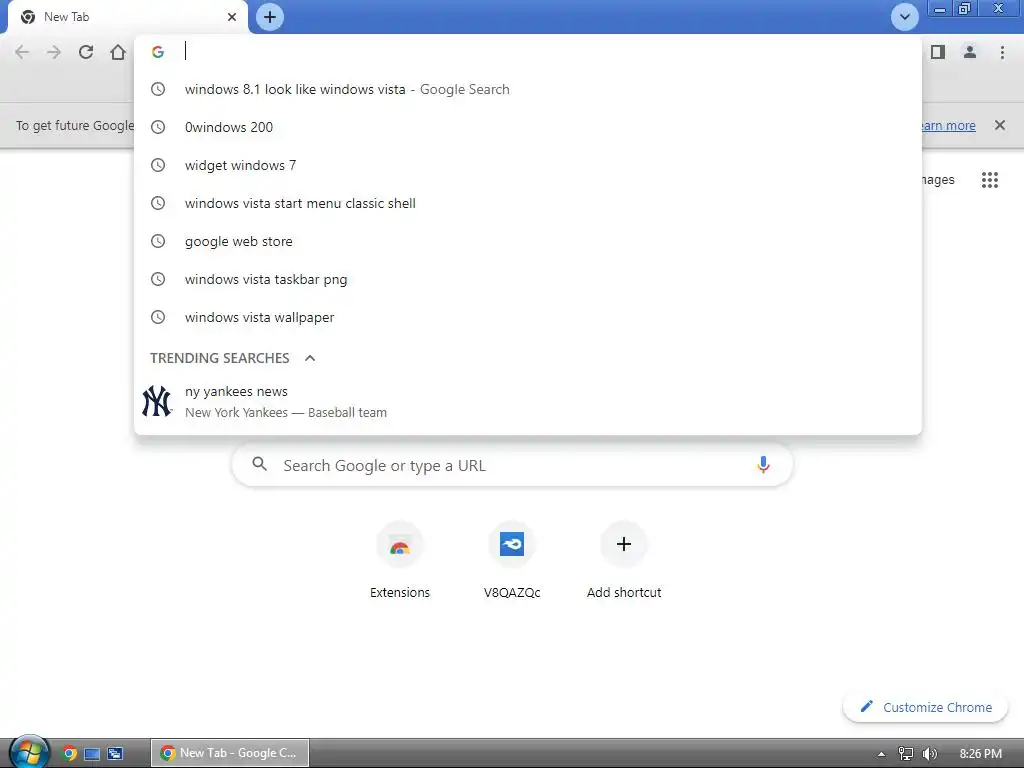Choose 'windows vista wallpaper' suggestion
Screen dimensions: 1024x768
point(528,317)
